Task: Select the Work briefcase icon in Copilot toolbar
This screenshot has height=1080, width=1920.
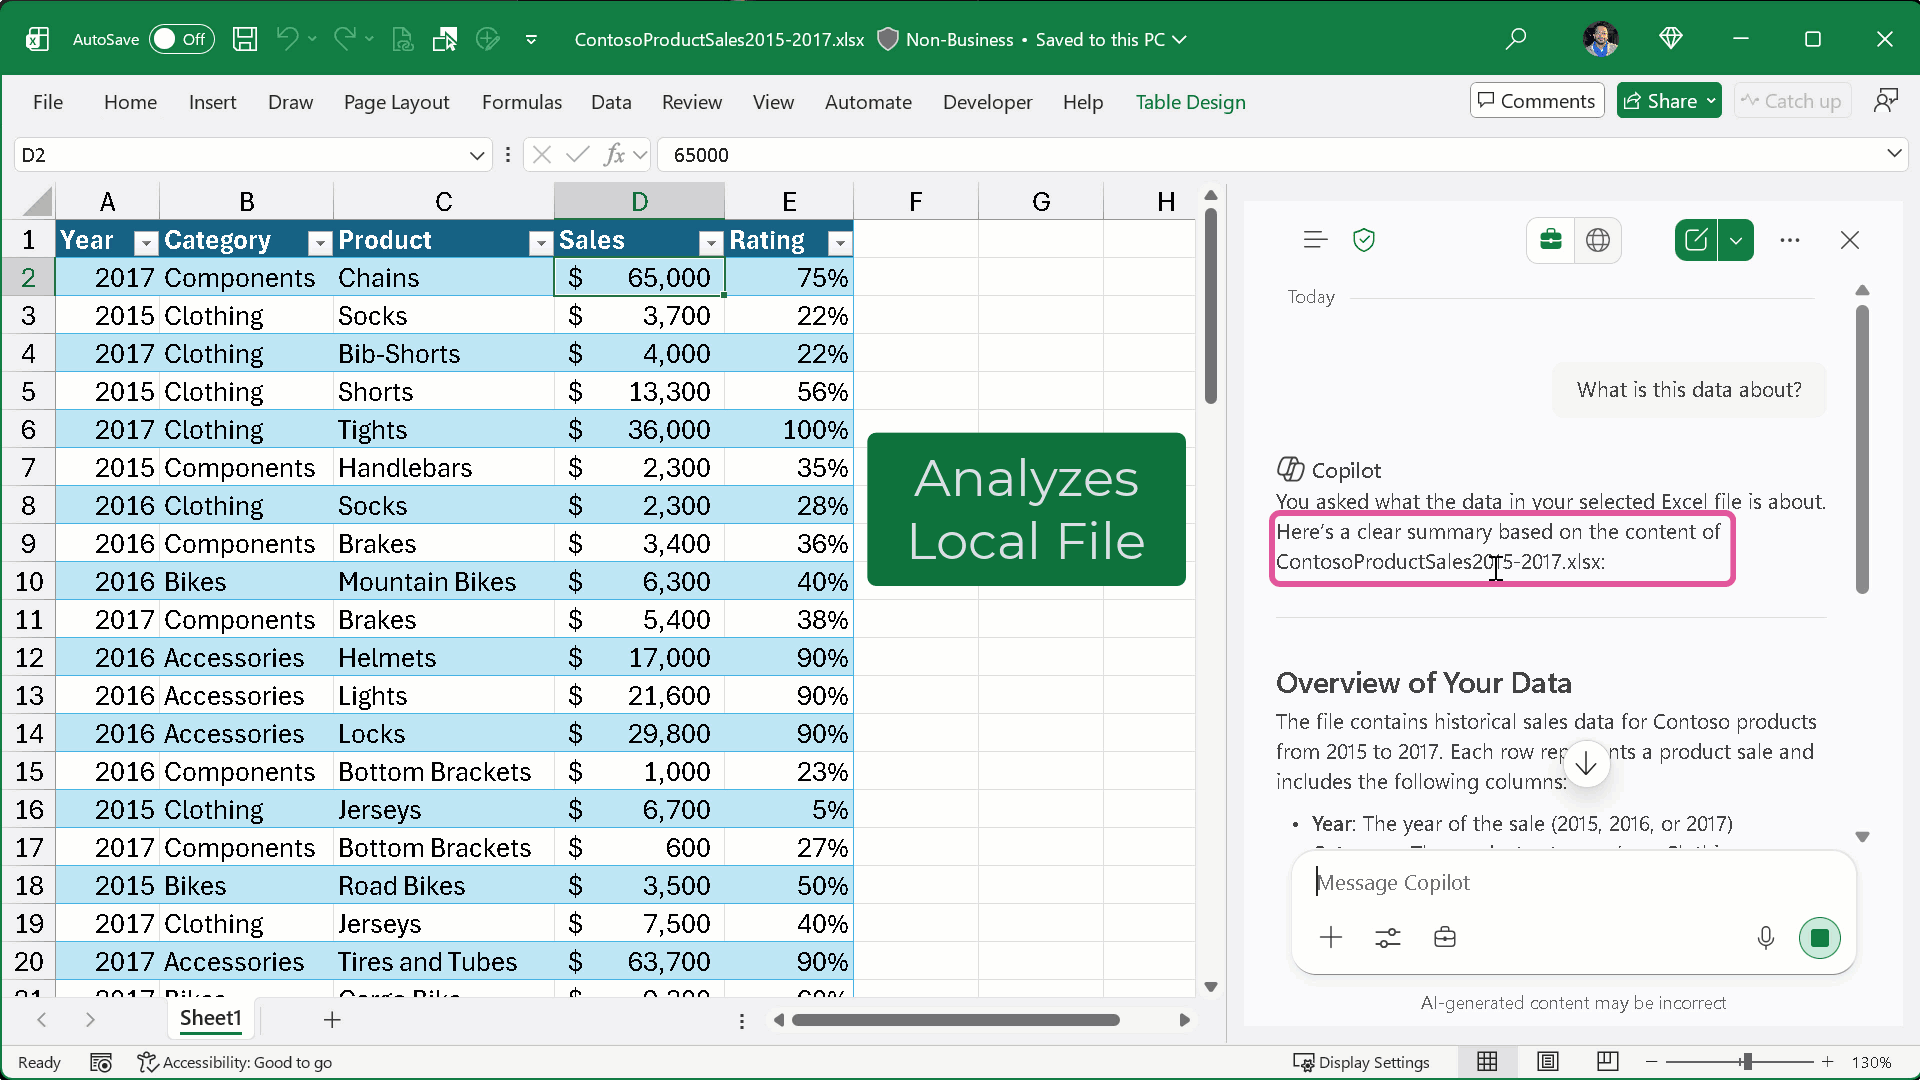Action: point(1551,240)
